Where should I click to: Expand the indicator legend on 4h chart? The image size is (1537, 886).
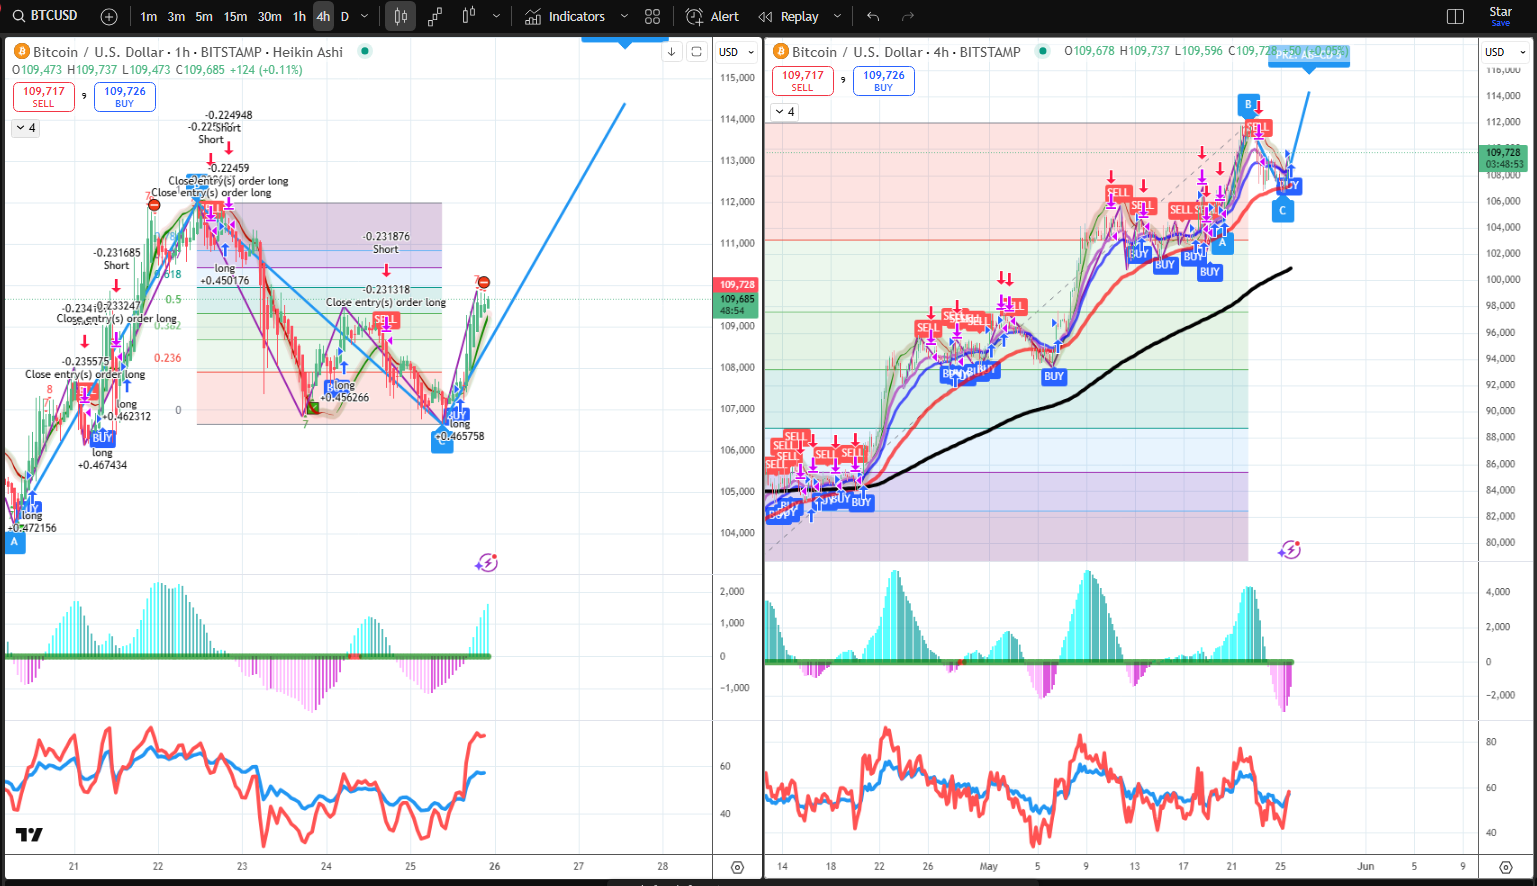tap(785, 112)
